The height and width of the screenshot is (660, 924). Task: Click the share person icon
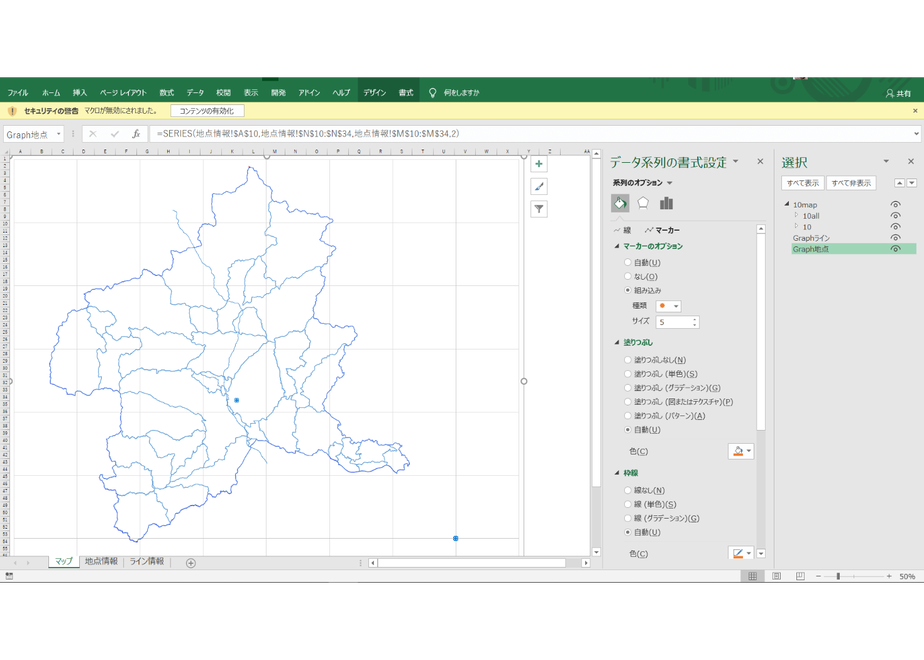(890, 93)
